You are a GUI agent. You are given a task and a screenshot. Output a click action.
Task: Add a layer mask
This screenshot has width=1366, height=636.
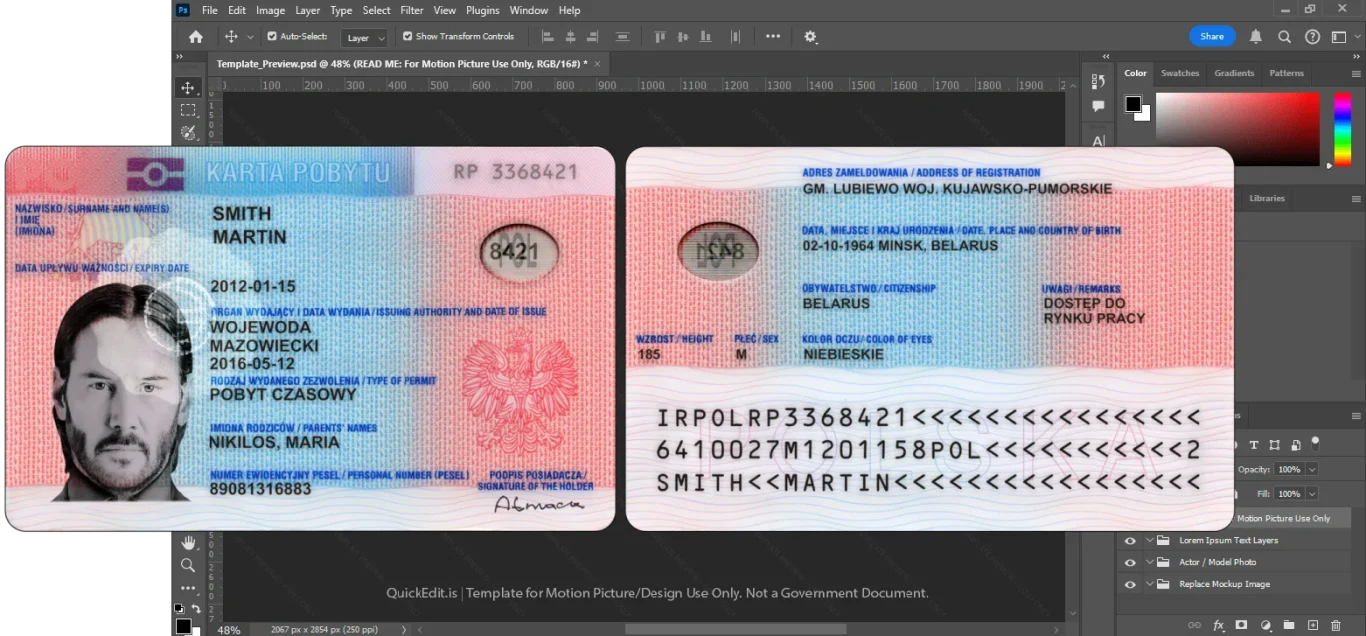1241,625
